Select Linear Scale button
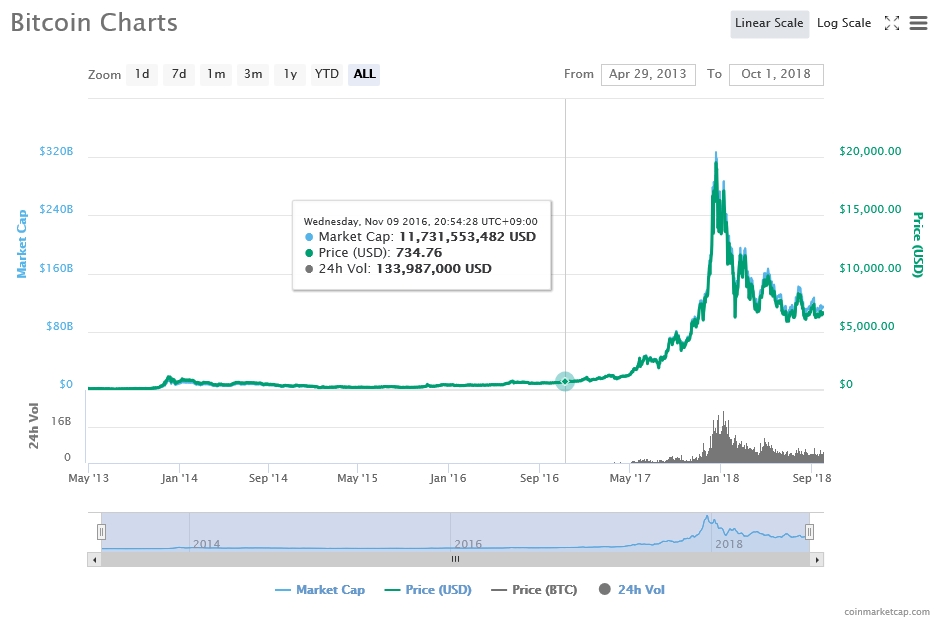940x620 pixels. tap(769, 23)
